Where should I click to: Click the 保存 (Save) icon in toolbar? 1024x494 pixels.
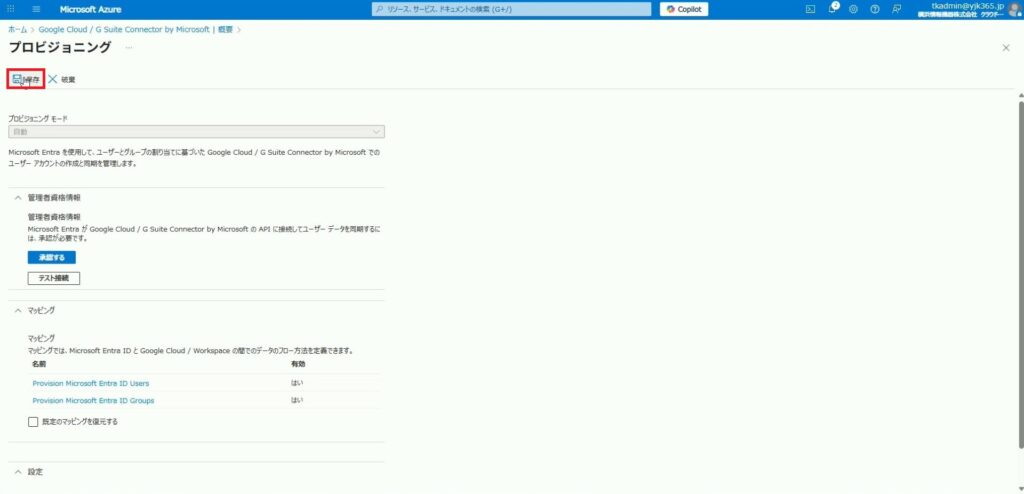[x=18, y=79]
